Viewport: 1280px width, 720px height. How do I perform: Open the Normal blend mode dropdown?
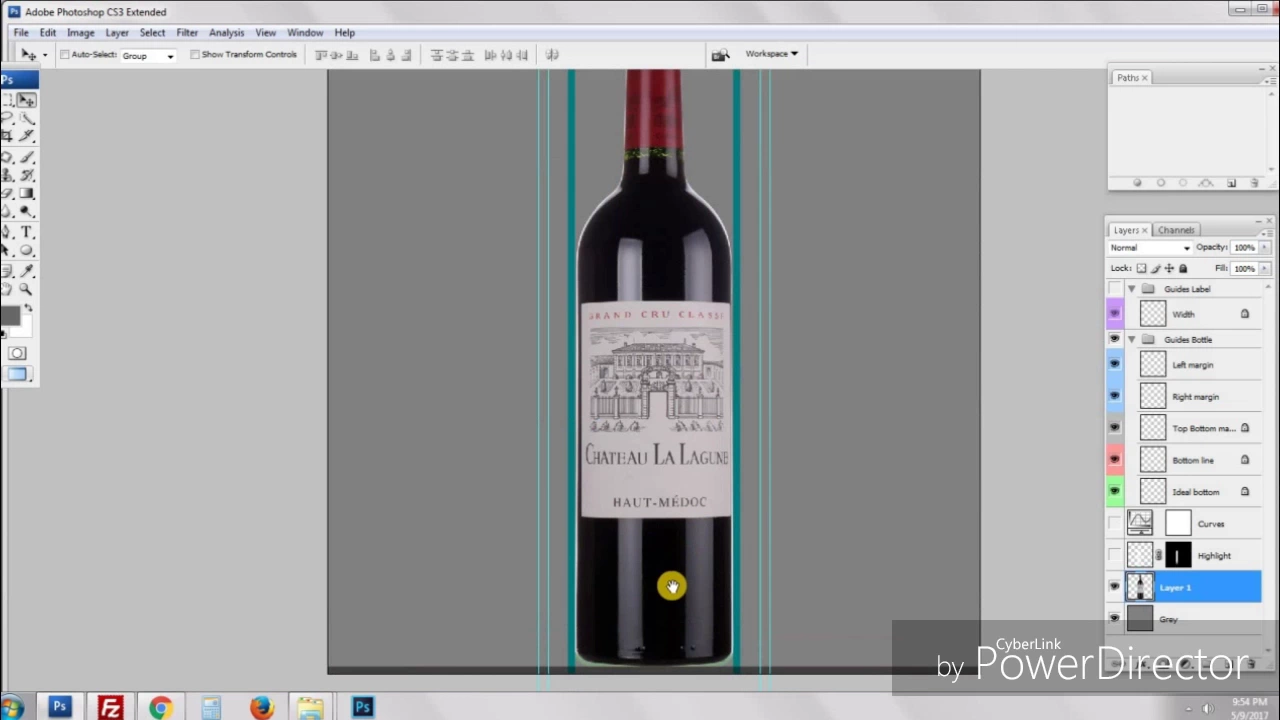pyautogui.click(x=1150, y=248)
